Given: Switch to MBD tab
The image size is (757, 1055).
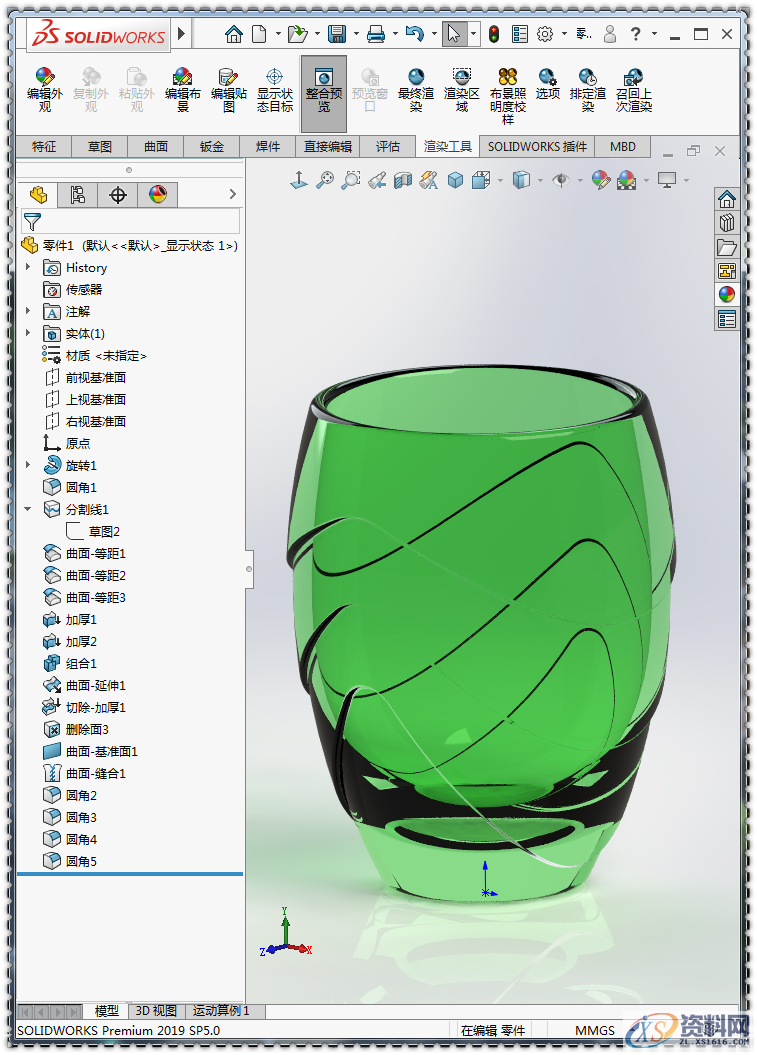Looking at the screenshot, I should (x=622, y=147).
